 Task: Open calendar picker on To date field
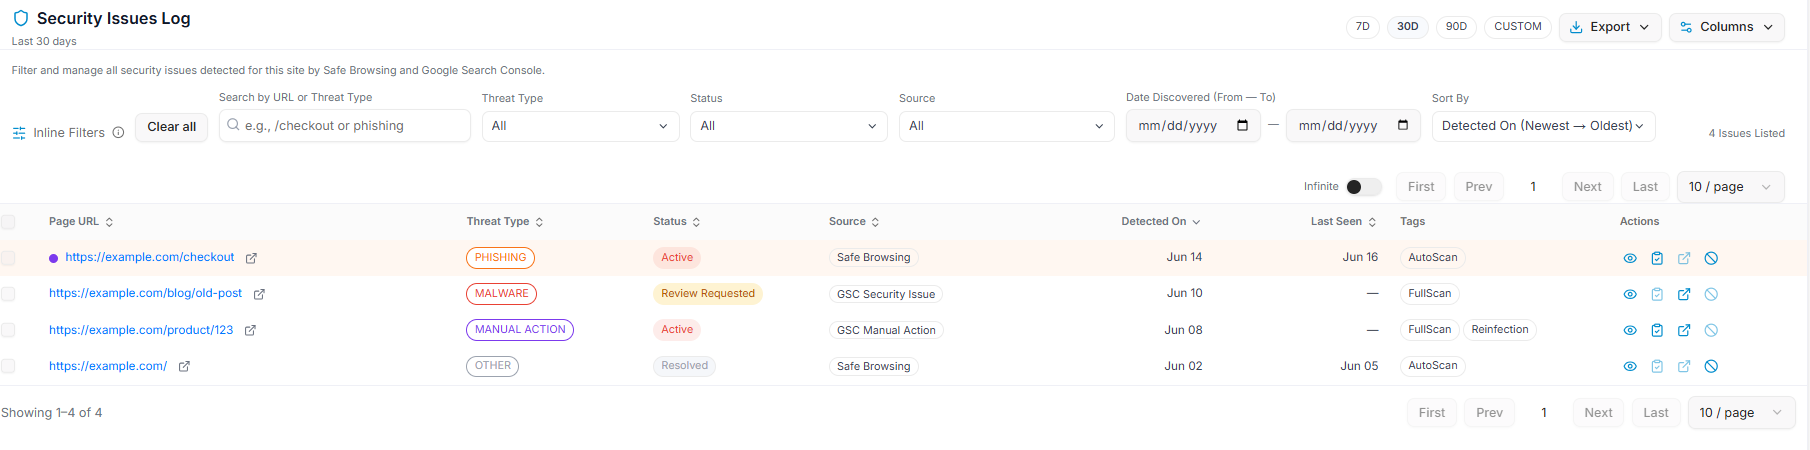coord(1403,125)
